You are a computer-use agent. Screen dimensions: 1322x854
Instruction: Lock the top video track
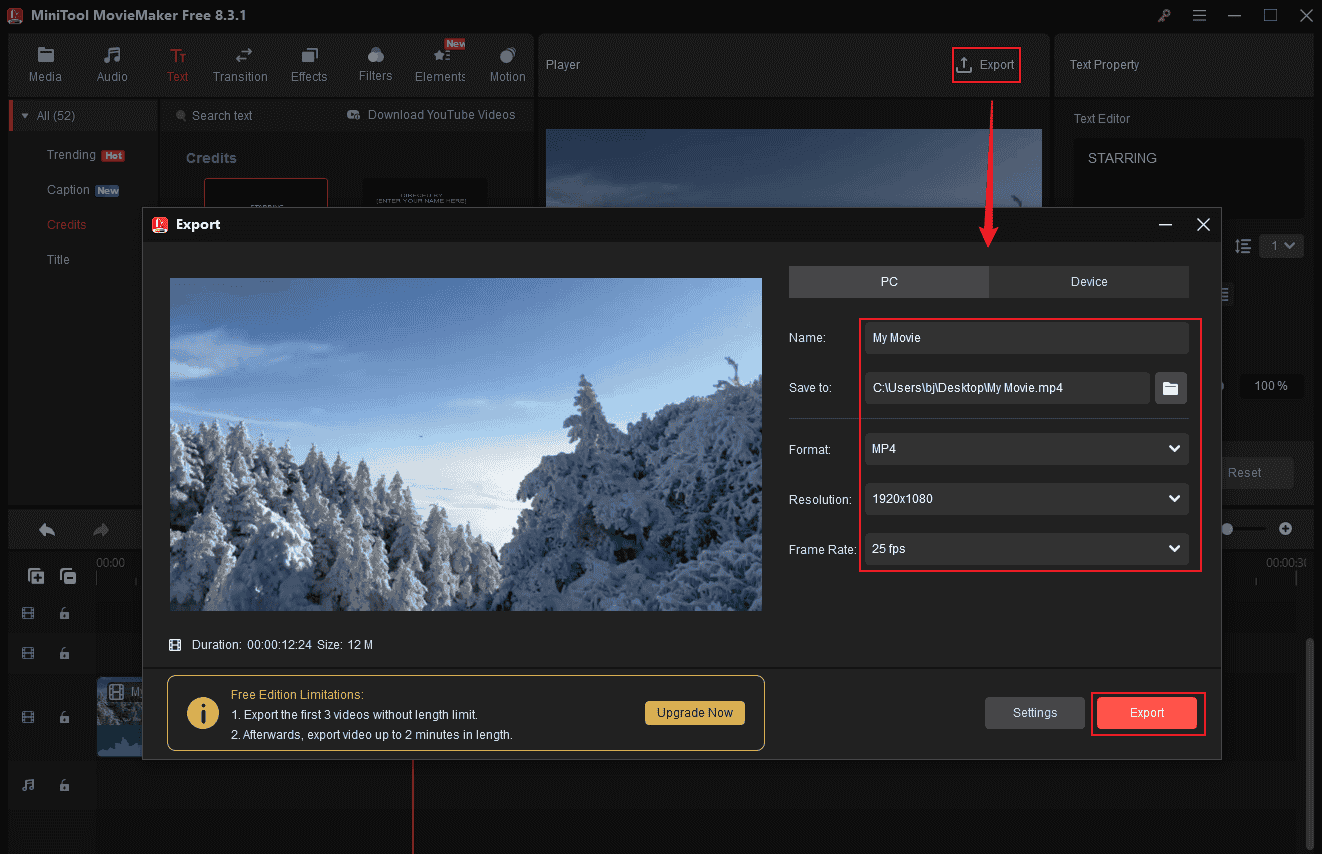click(x=65, y=613)
